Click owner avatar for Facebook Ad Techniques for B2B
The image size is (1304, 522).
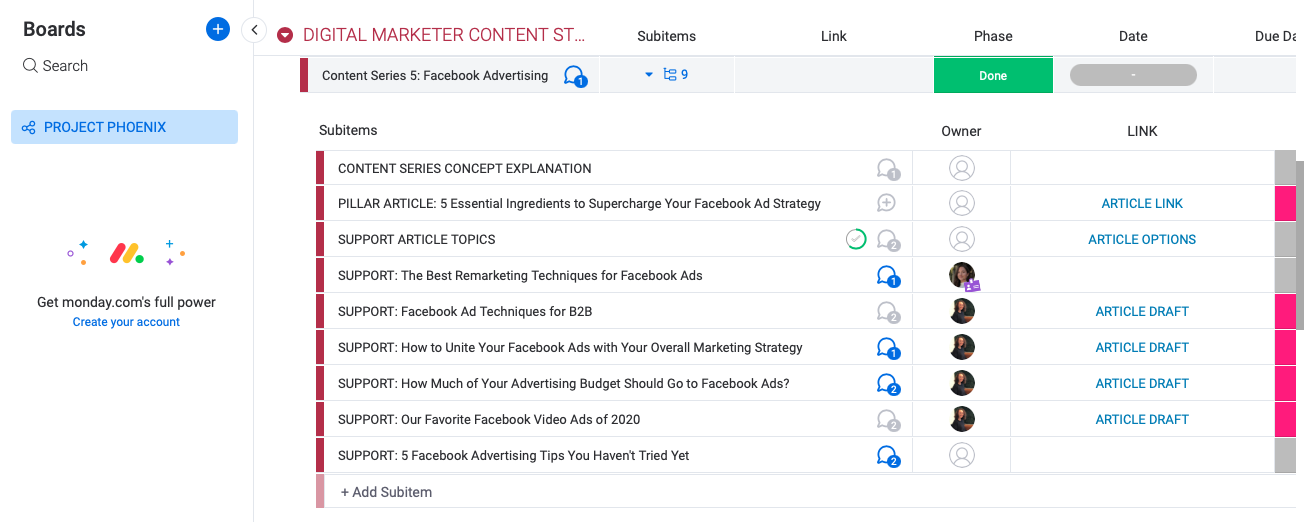(961, 311)
